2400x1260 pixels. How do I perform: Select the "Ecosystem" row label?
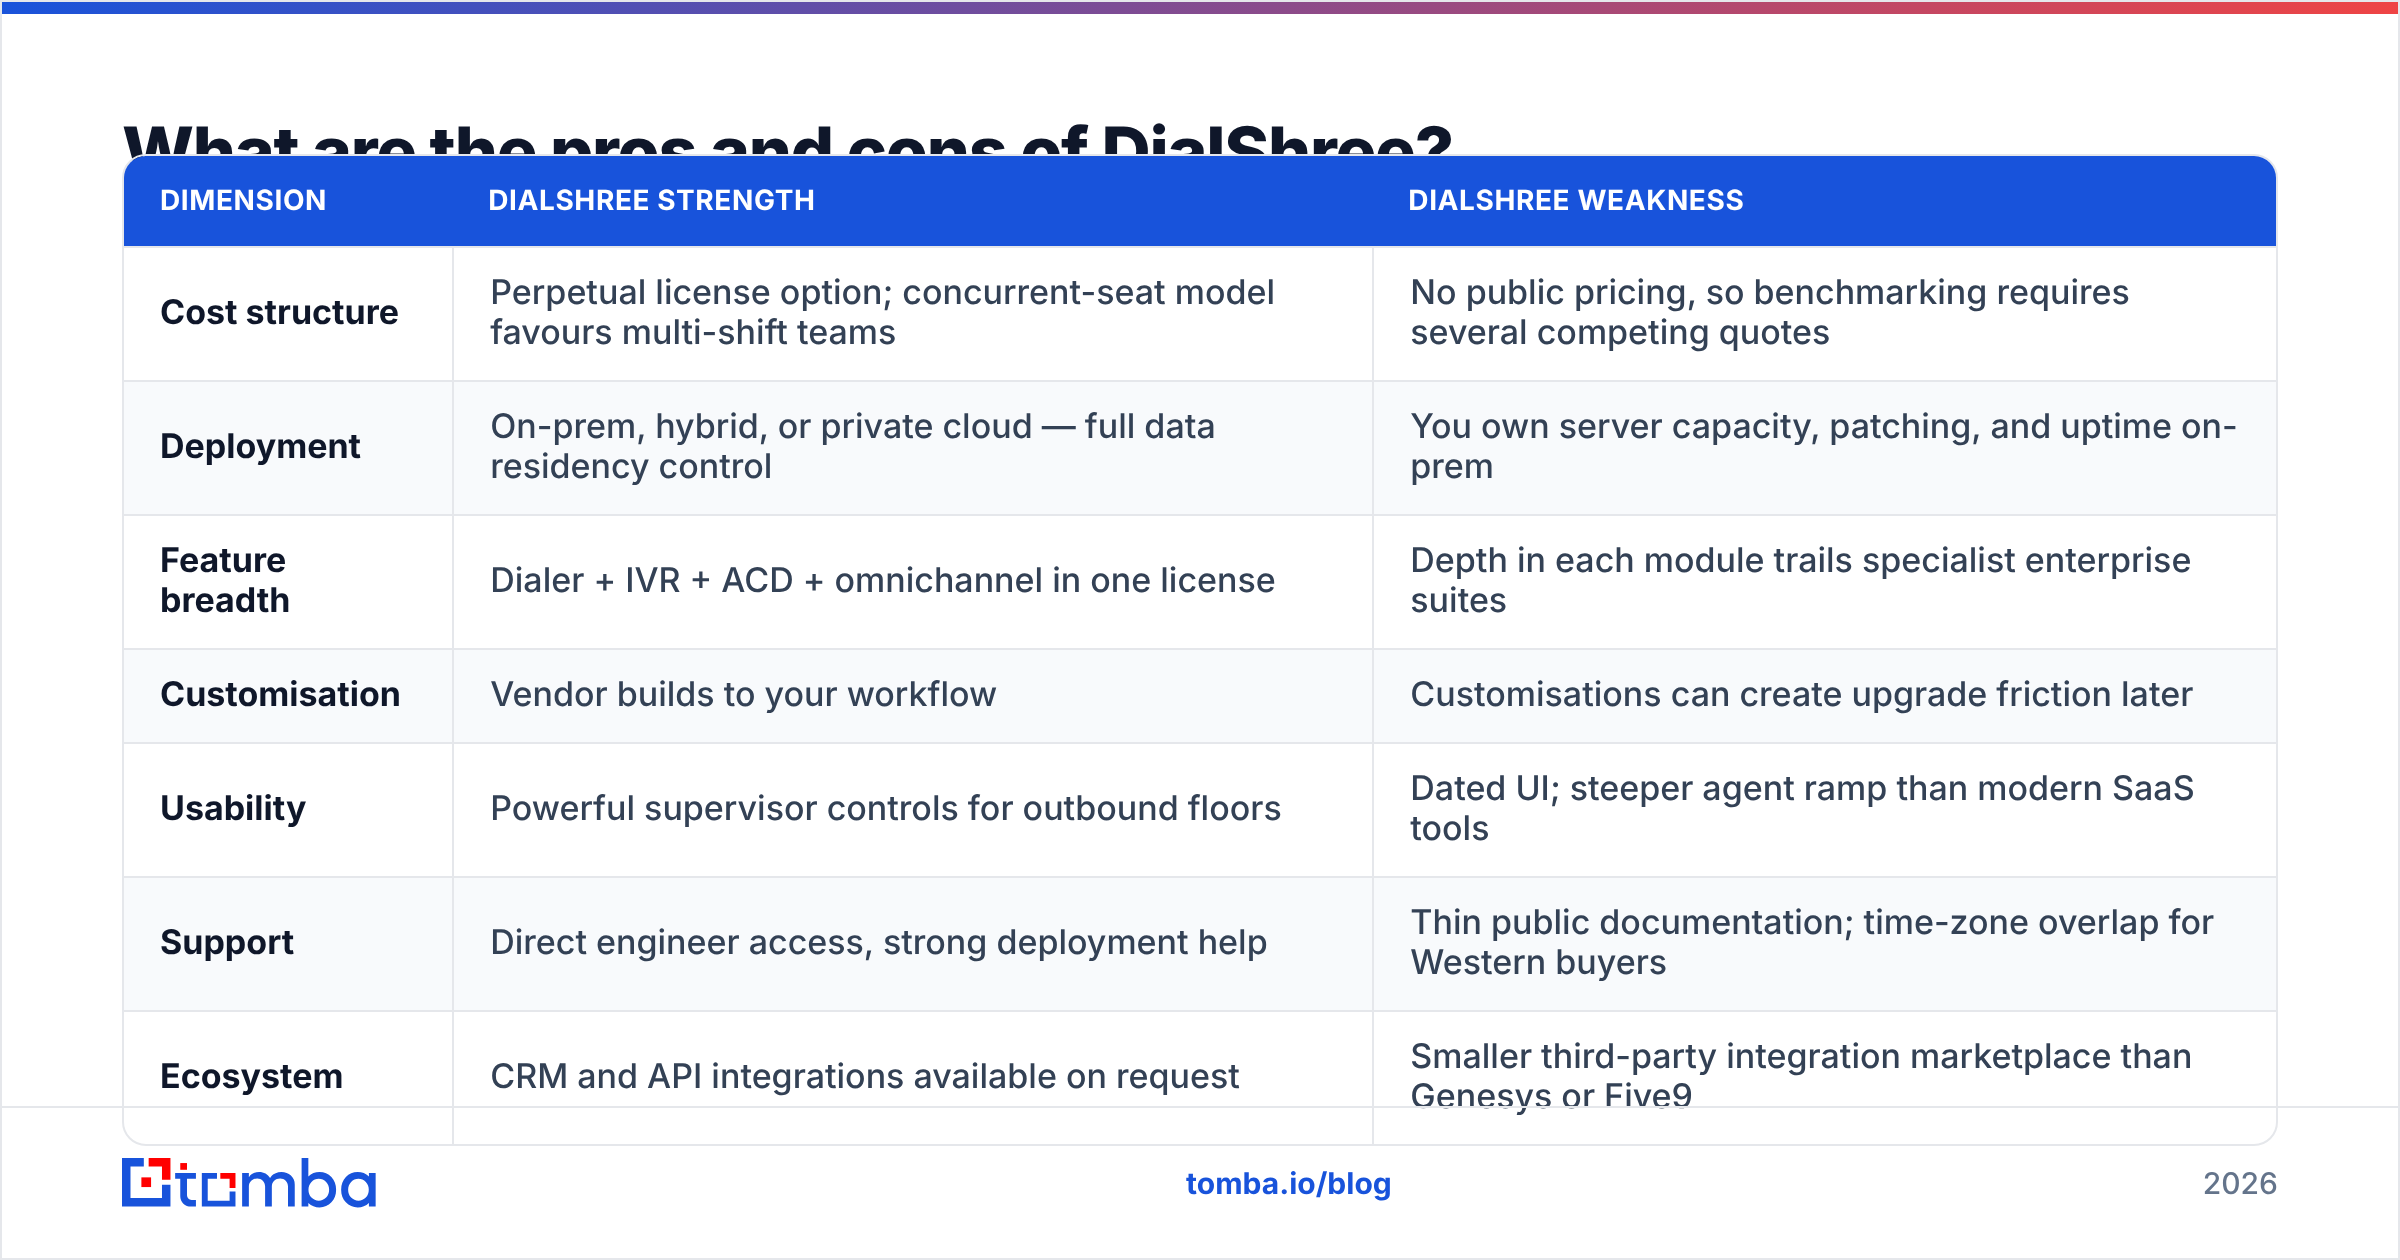click(x=251, y=1076)
